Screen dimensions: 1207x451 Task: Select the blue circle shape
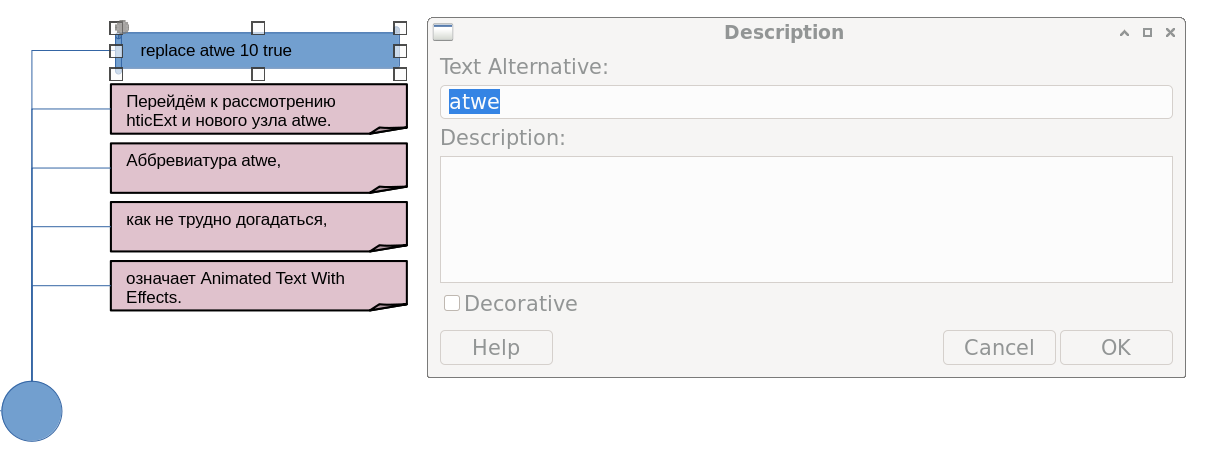(x=32, y=411)
